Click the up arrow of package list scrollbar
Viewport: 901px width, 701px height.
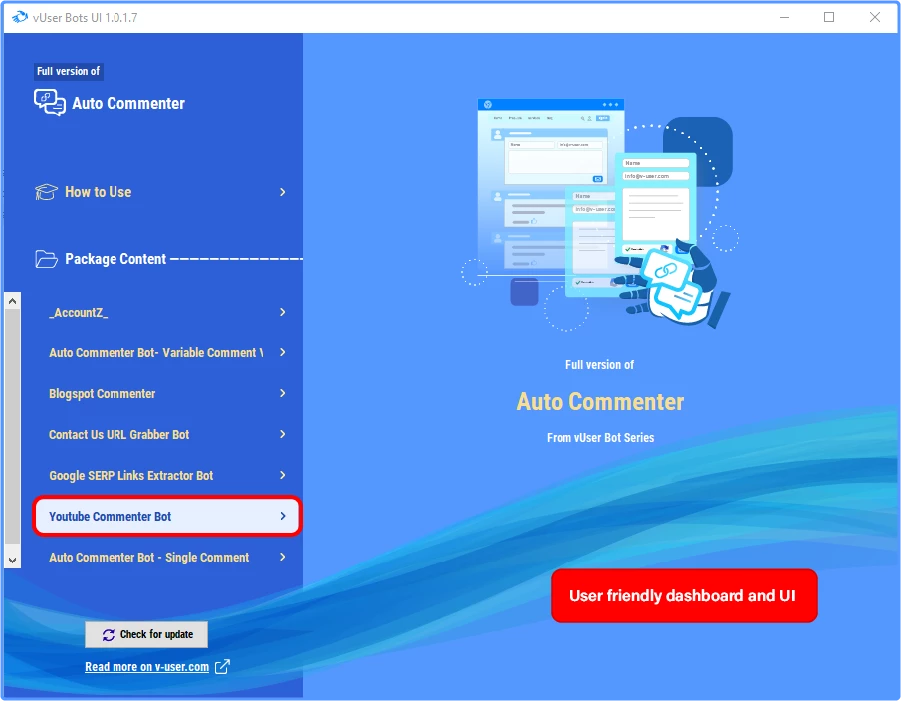coord(13,301)
